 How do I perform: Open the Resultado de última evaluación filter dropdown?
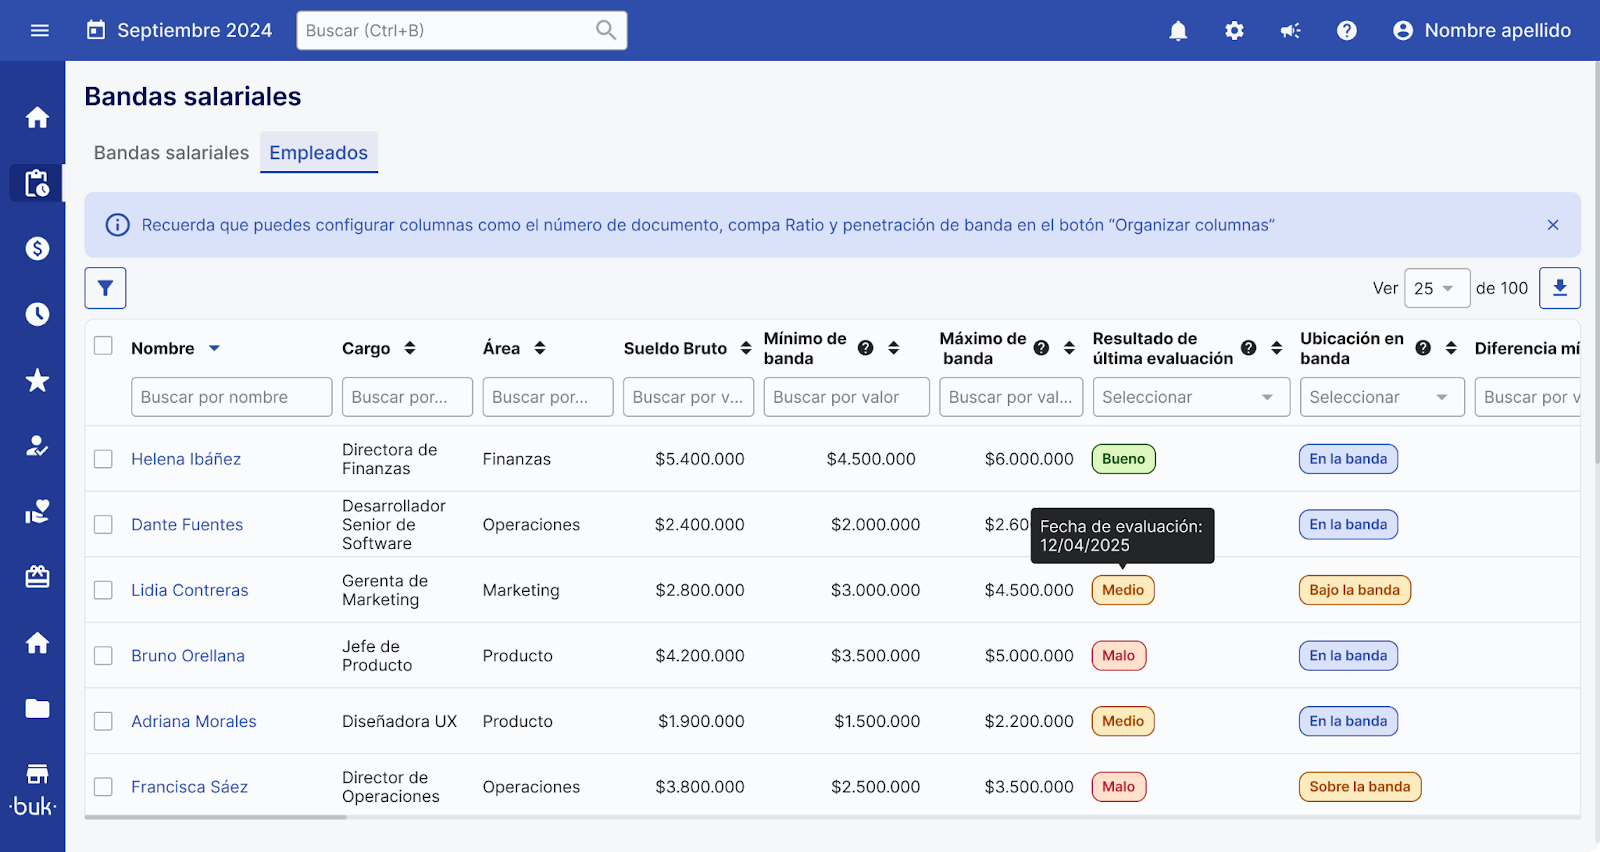[1189, 397]
